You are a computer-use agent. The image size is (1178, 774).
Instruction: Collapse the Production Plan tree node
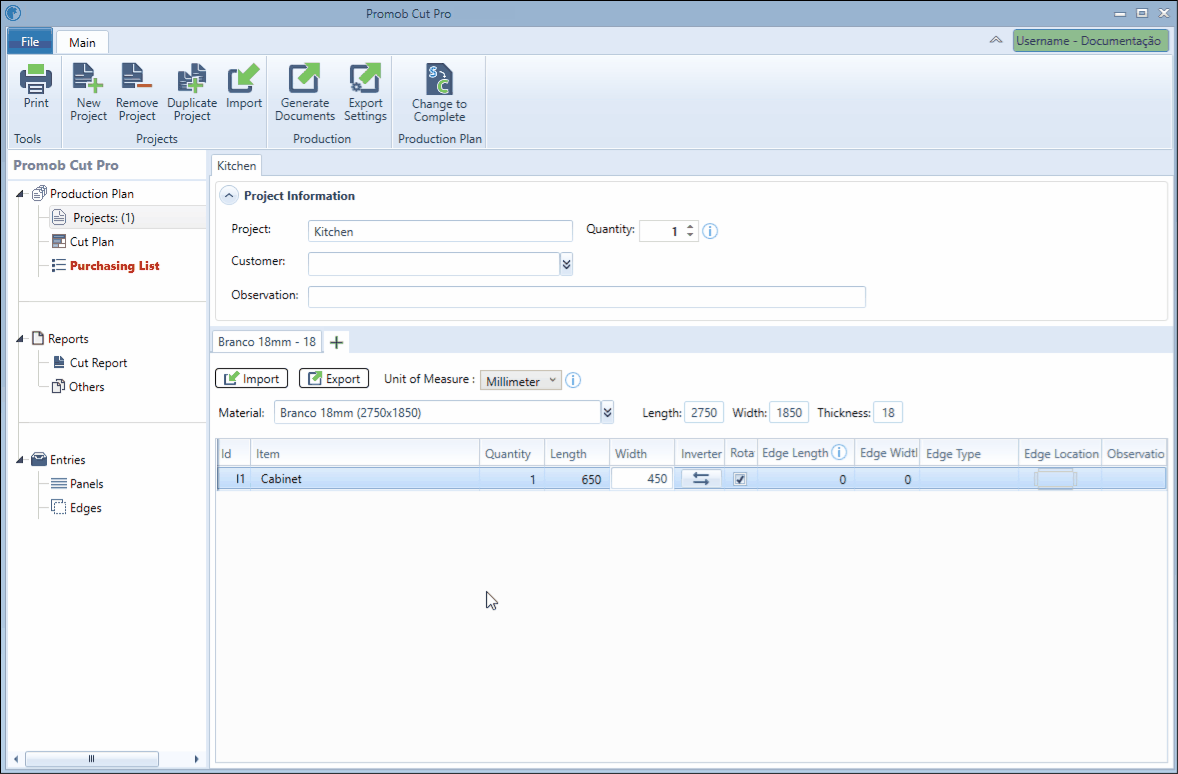tap(20, 194)
